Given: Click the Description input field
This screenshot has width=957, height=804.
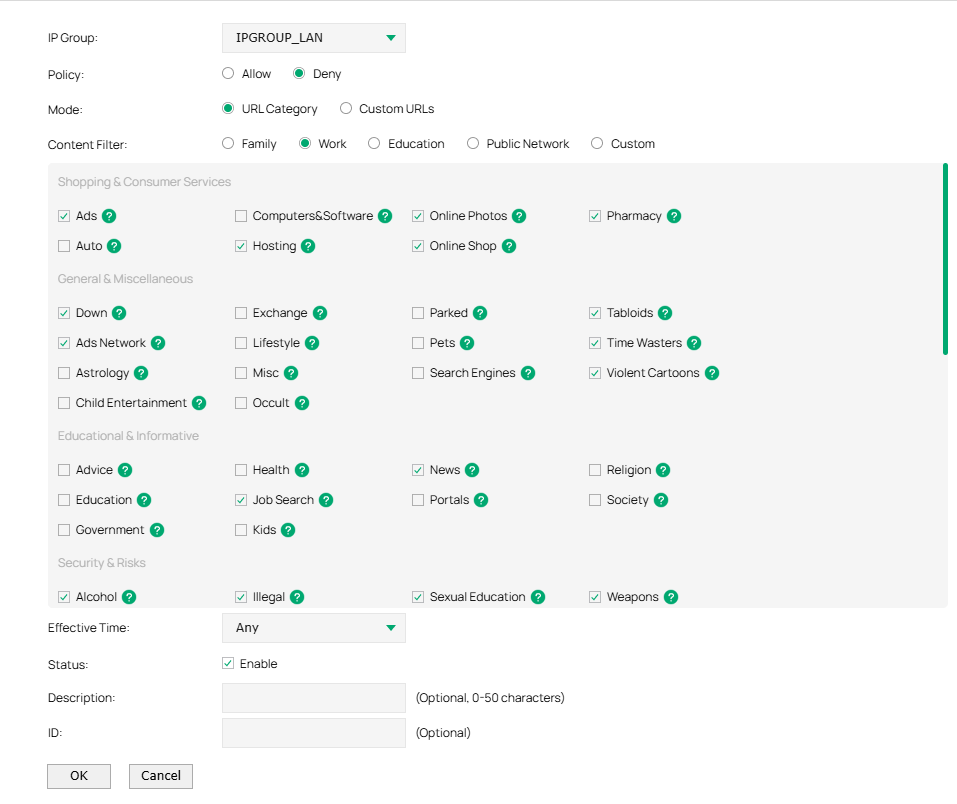Looking at the screenshot, I should (x=313, y=697).
